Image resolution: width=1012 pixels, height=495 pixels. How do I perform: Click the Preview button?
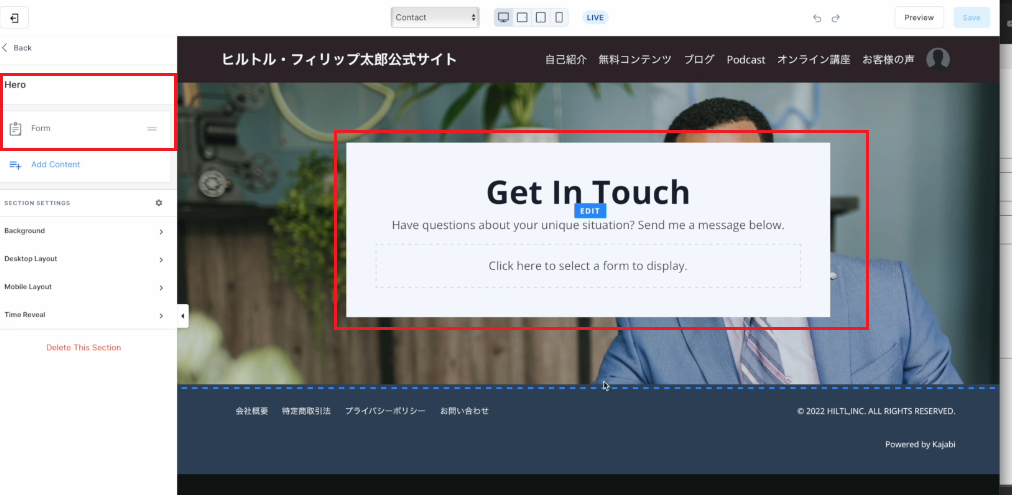click(918, 17)
